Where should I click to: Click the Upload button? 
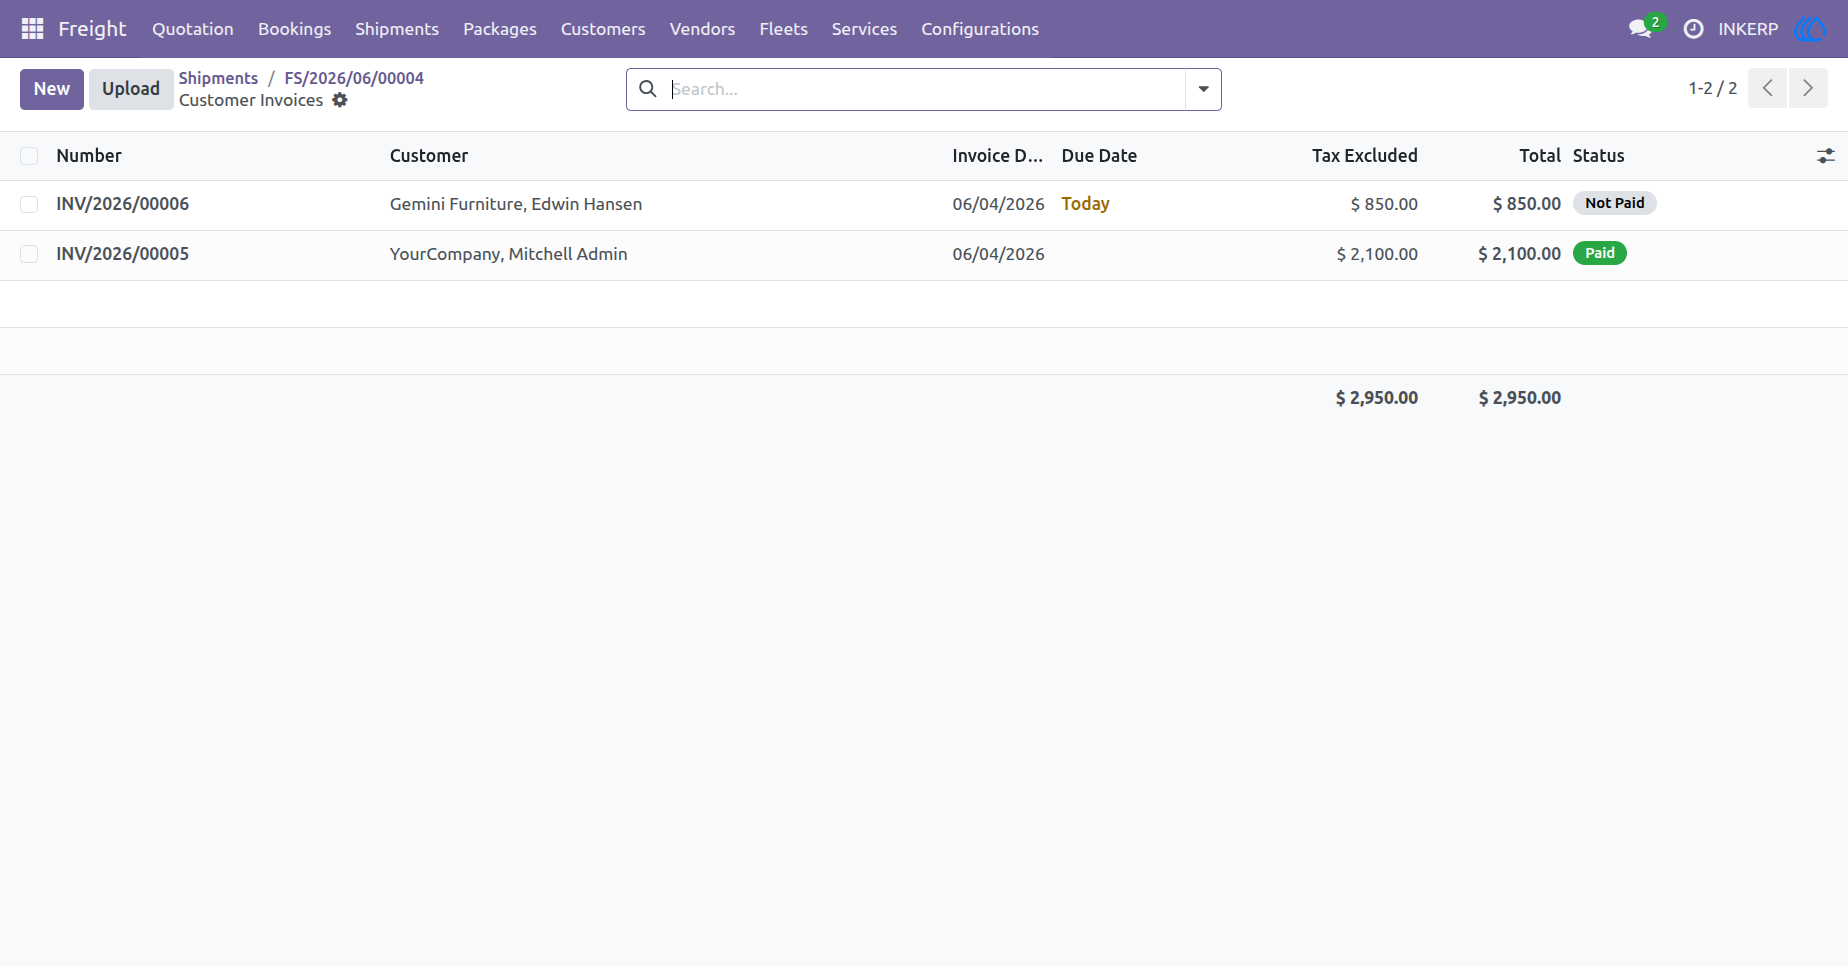[131, 89]
